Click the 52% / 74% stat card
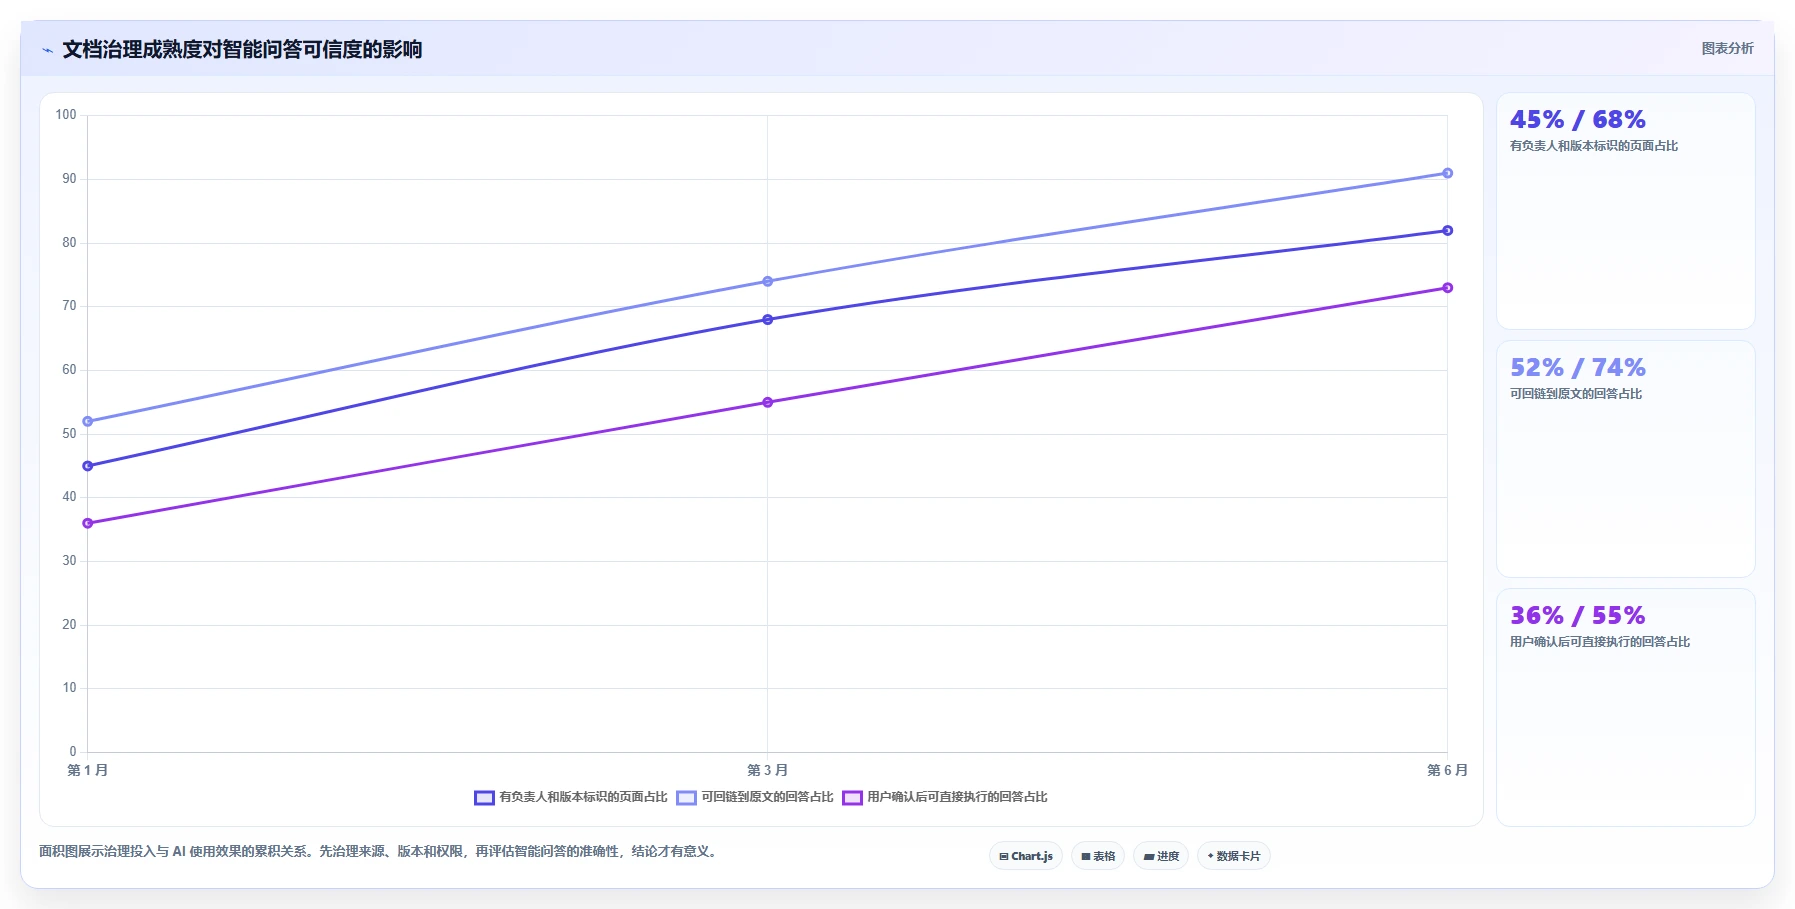The width and height of the screenshot is (1795, 909). click(x=1626, y=459)
